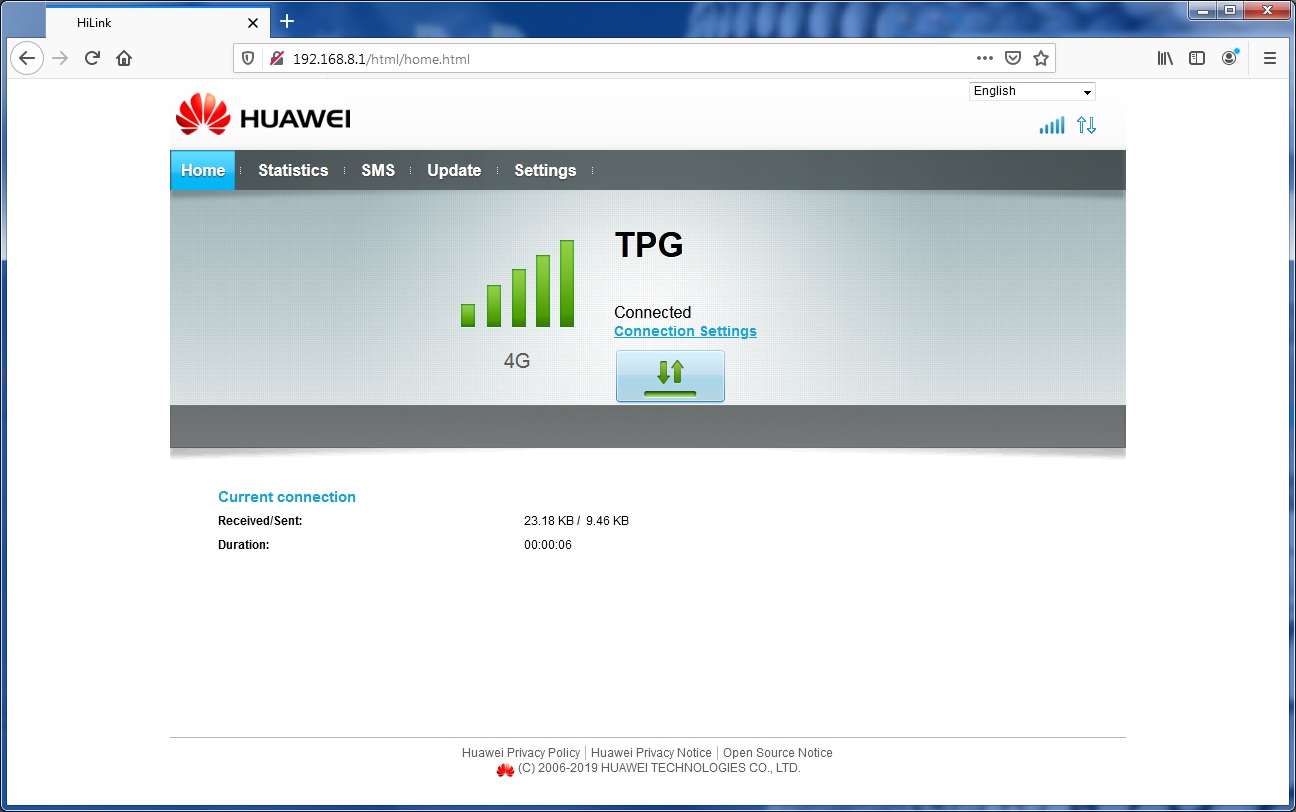This screenshot has width=1296, height=812.
Task: Open the Open Source Notice link
Action: coord(778,752)
